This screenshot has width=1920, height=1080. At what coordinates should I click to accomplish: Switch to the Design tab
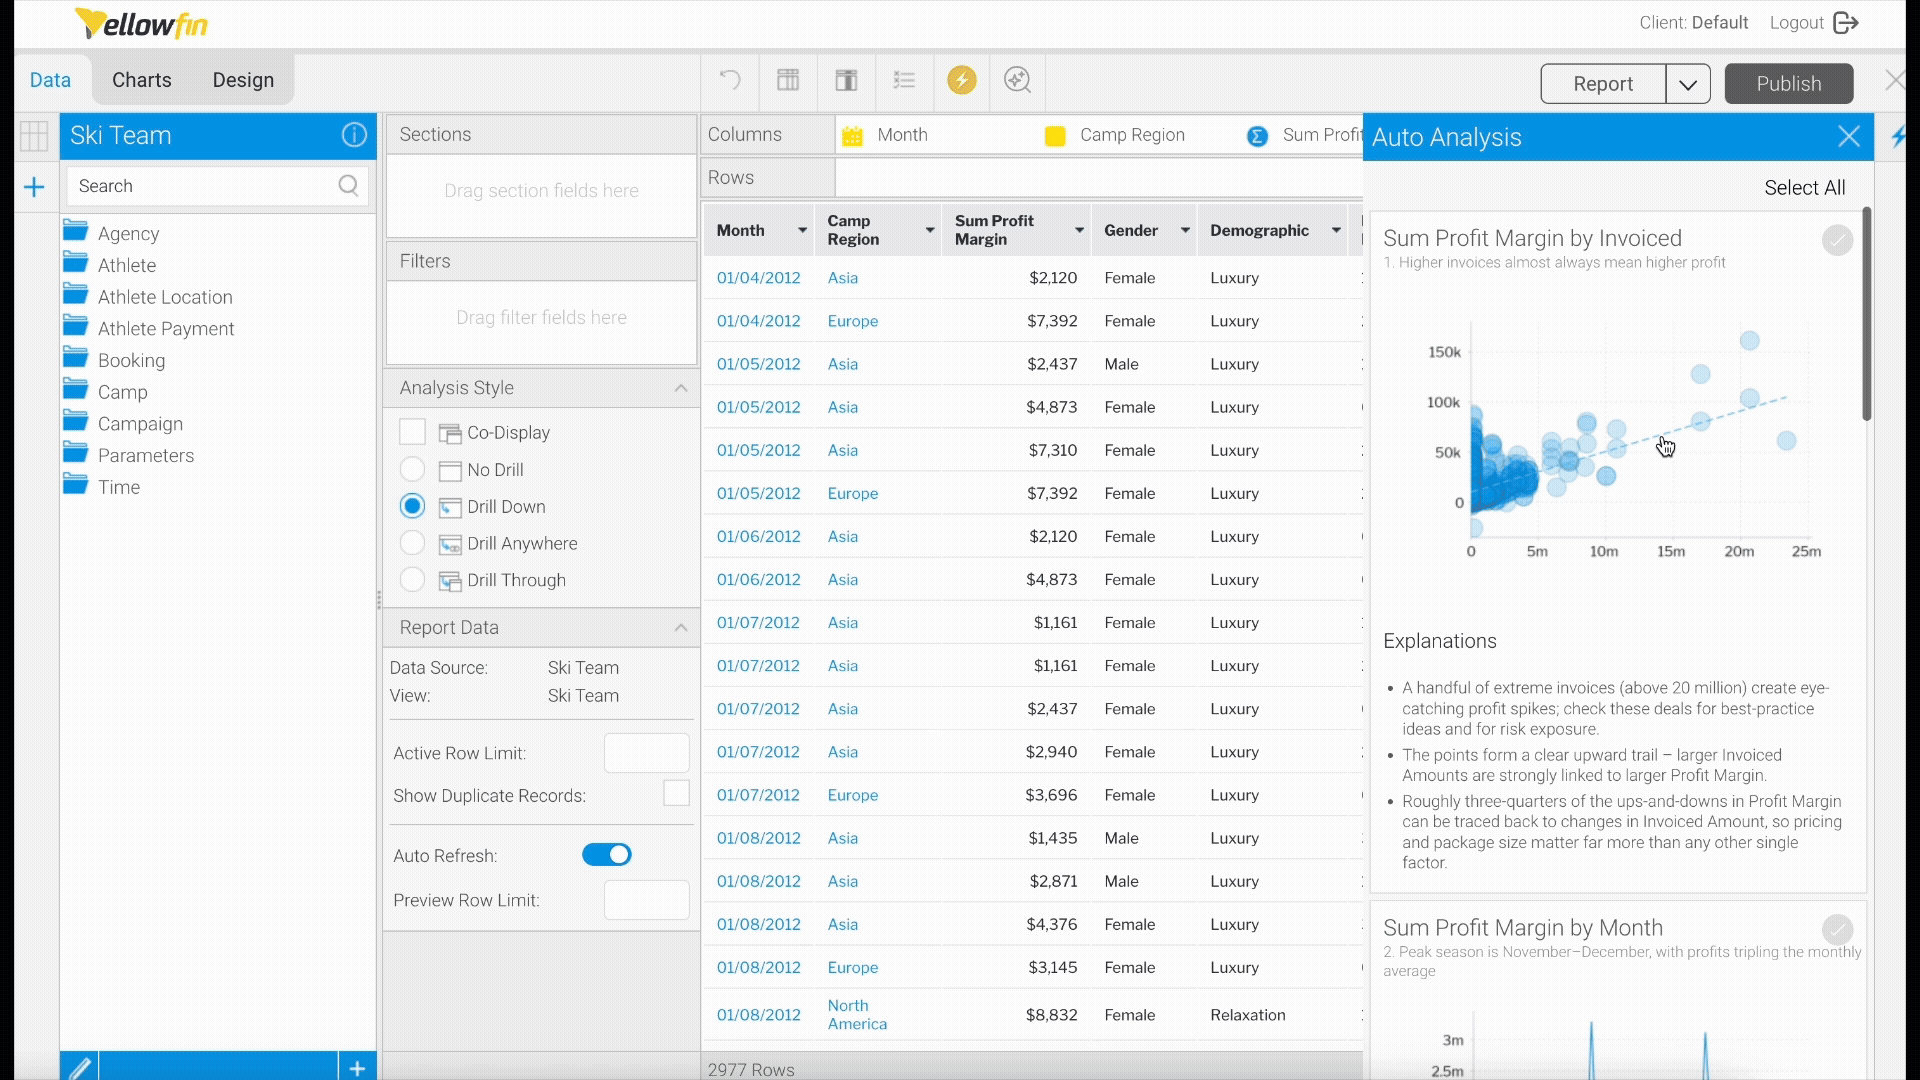pos(243,80)
